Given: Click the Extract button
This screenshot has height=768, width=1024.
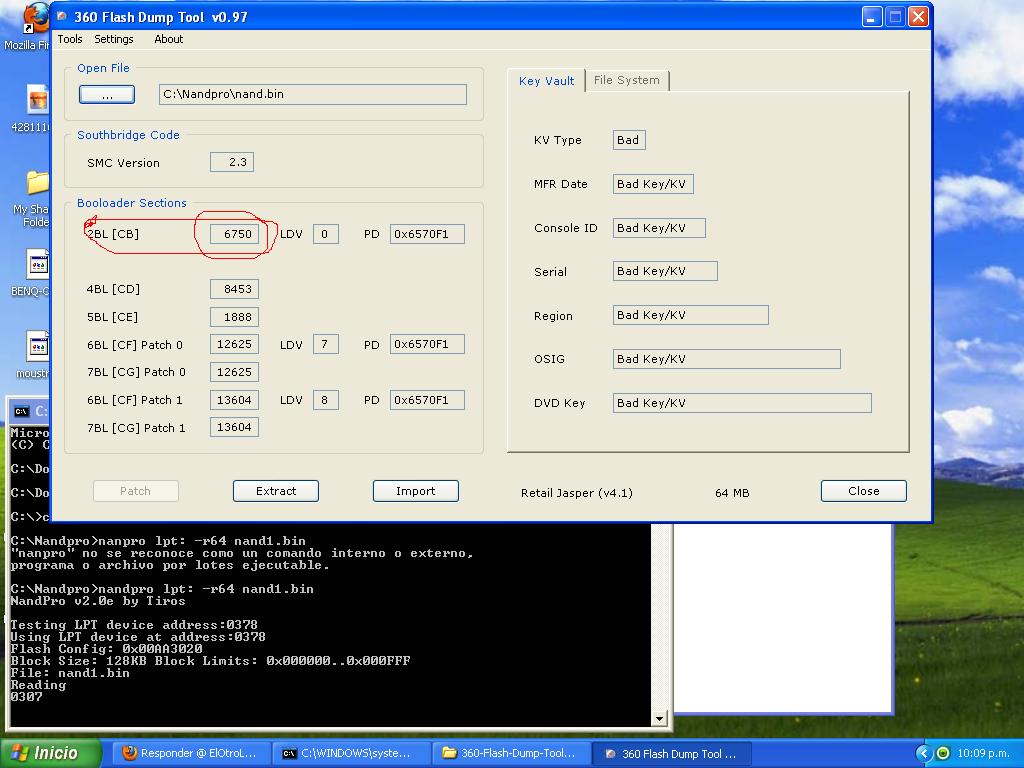Looking at the screenshot, I should (x=276, y=491).
